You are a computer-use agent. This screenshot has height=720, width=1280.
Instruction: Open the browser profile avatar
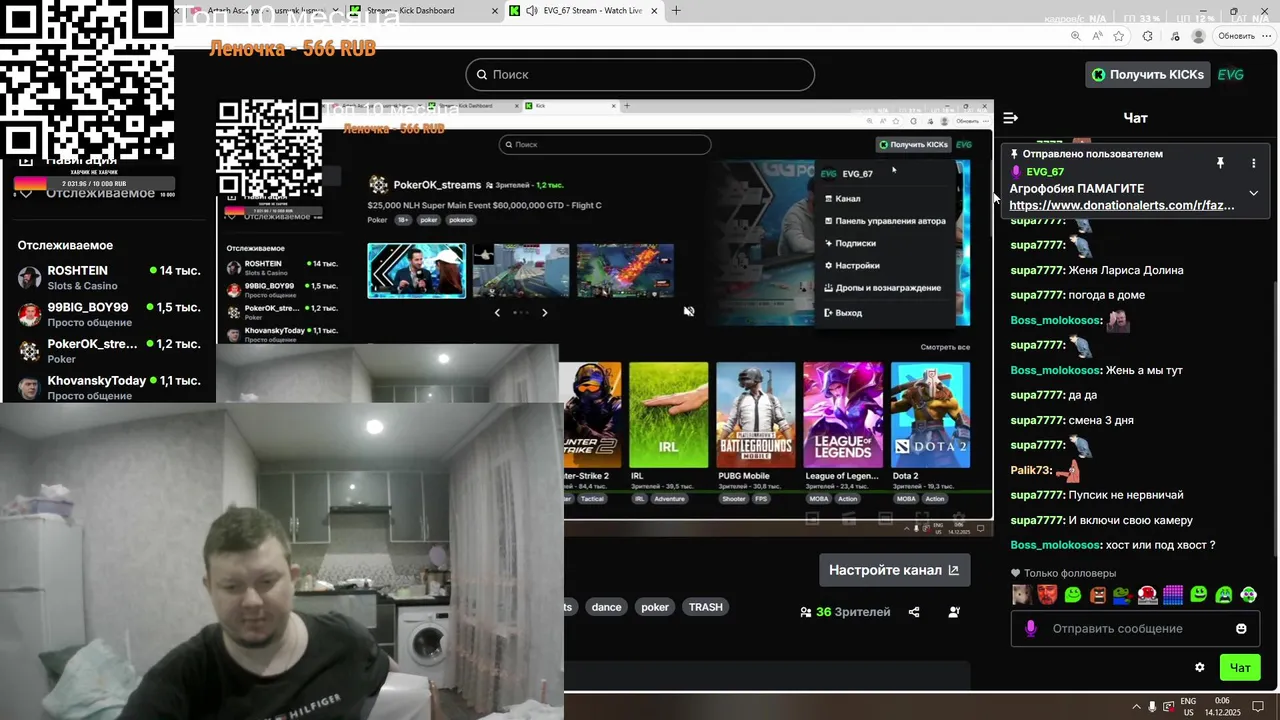1198,36
